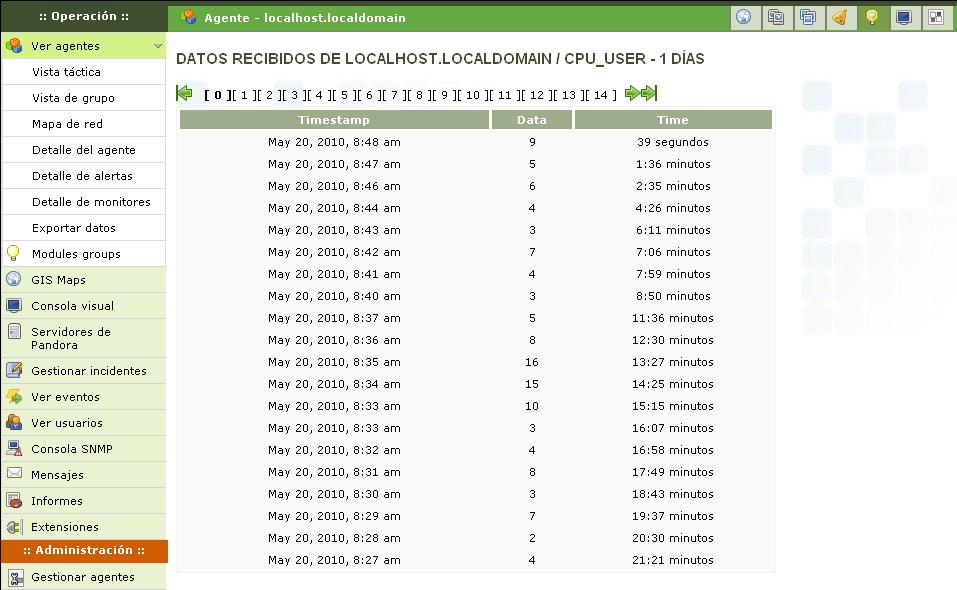Go to the next page with green arrow
Viewport: 957px width, 590px height.
632,94
